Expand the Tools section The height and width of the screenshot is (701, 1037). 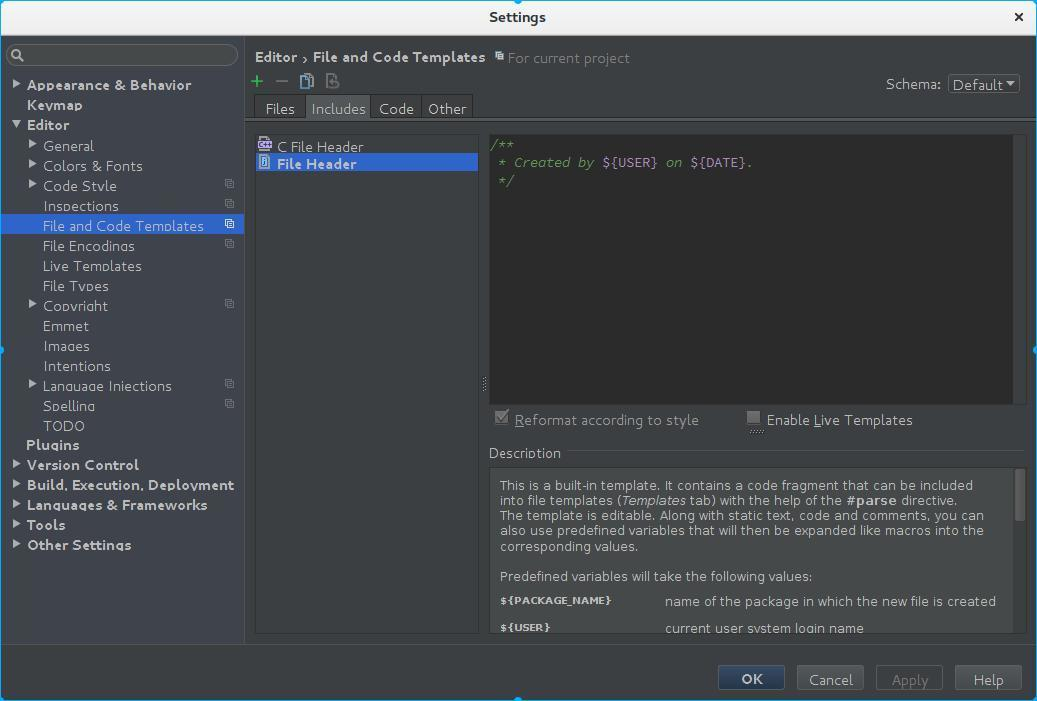click(17, 524)
